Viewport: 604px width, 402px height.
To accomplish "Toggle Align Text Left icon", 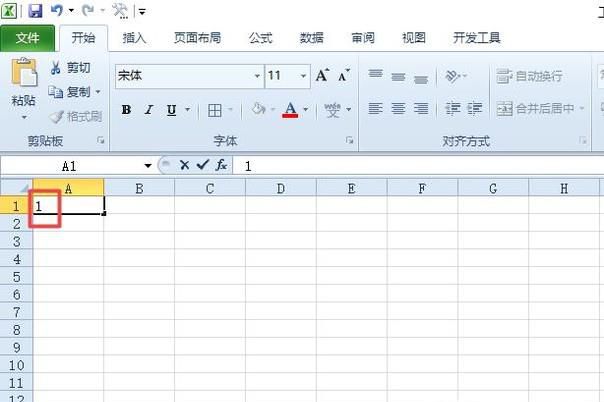I will (x=375, y=109).
